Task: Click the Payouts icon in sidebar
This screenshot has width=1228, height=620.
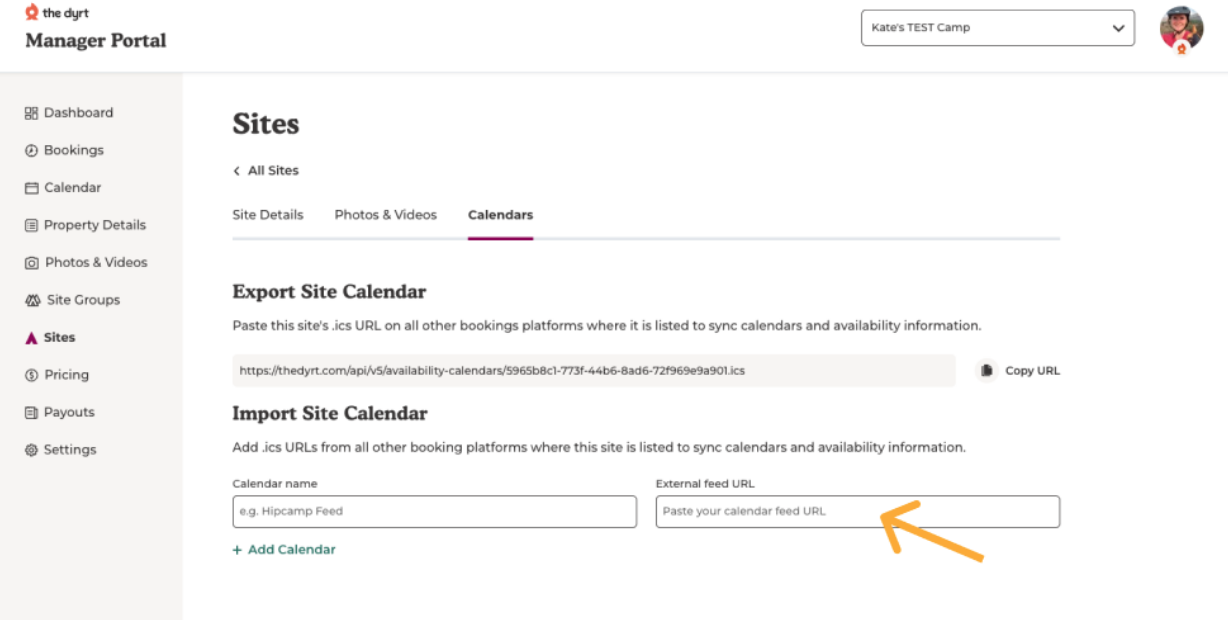Action: 31,412
